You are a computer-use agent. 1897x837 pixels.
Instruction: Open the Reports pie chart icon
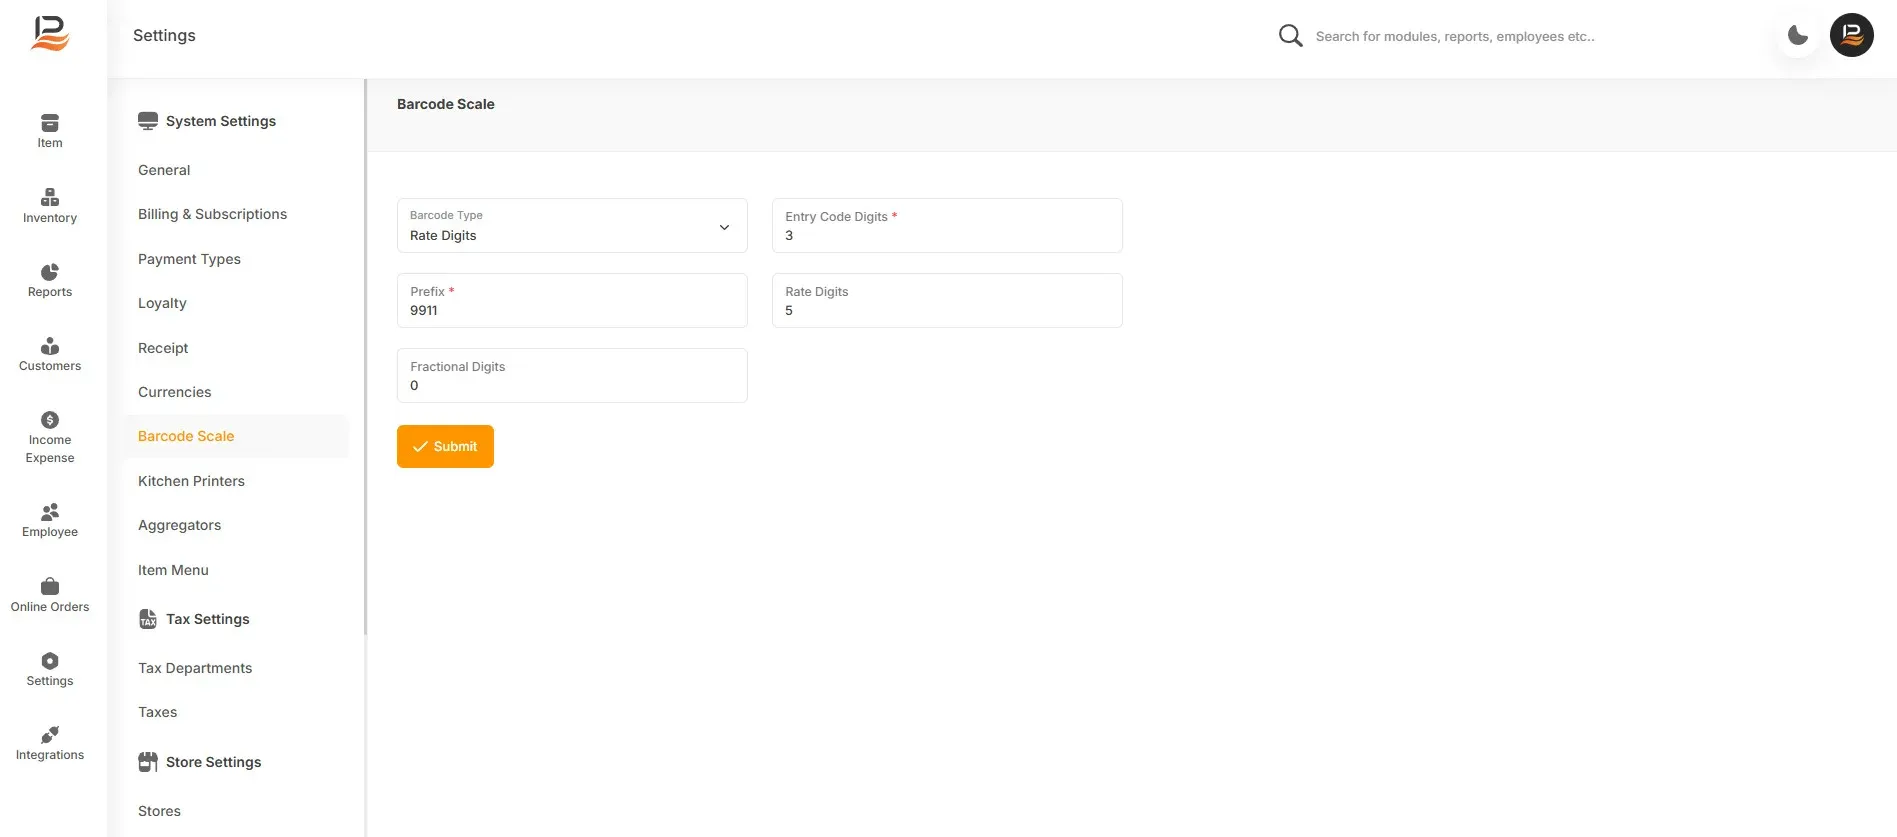coord(50,272)
